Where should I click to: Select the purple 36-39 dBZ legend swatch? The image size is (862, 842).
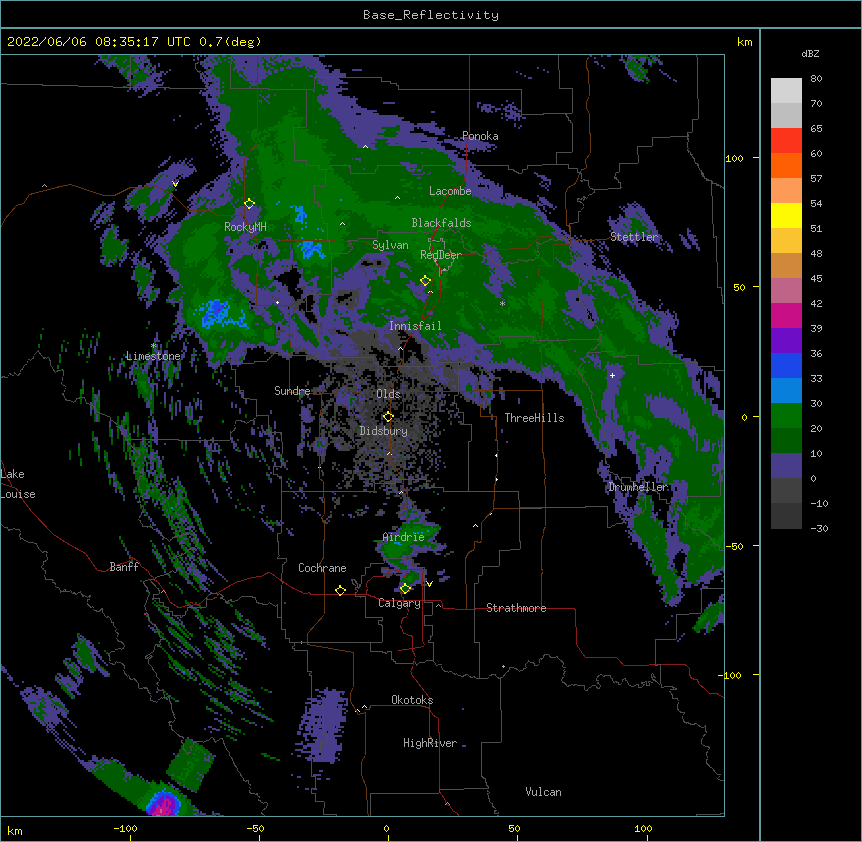[x=786, y=341]
